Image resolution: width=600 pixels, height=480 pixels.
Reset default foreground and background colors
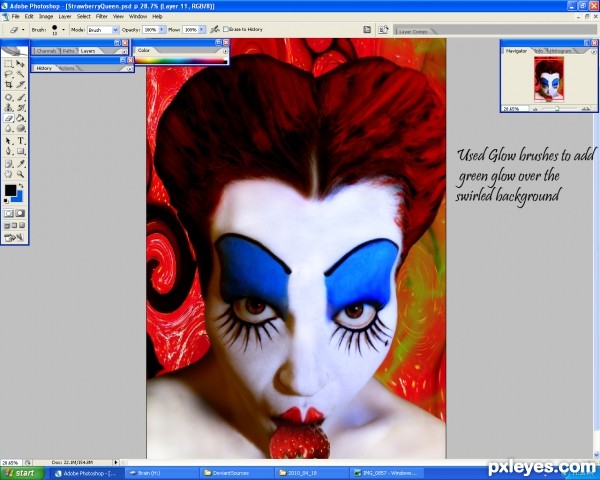click(x=6, y=201)
